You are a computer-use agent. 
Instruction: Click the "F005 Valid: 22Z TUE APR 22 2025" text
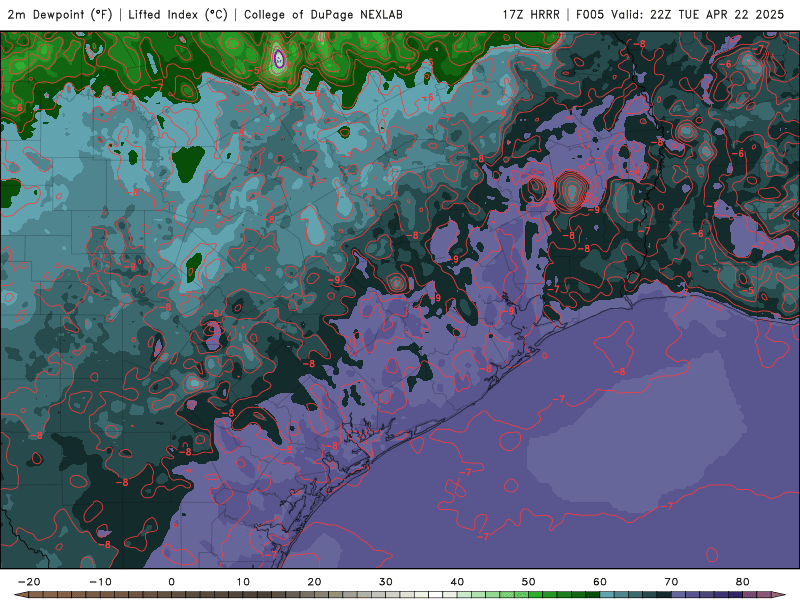point(680,15)
